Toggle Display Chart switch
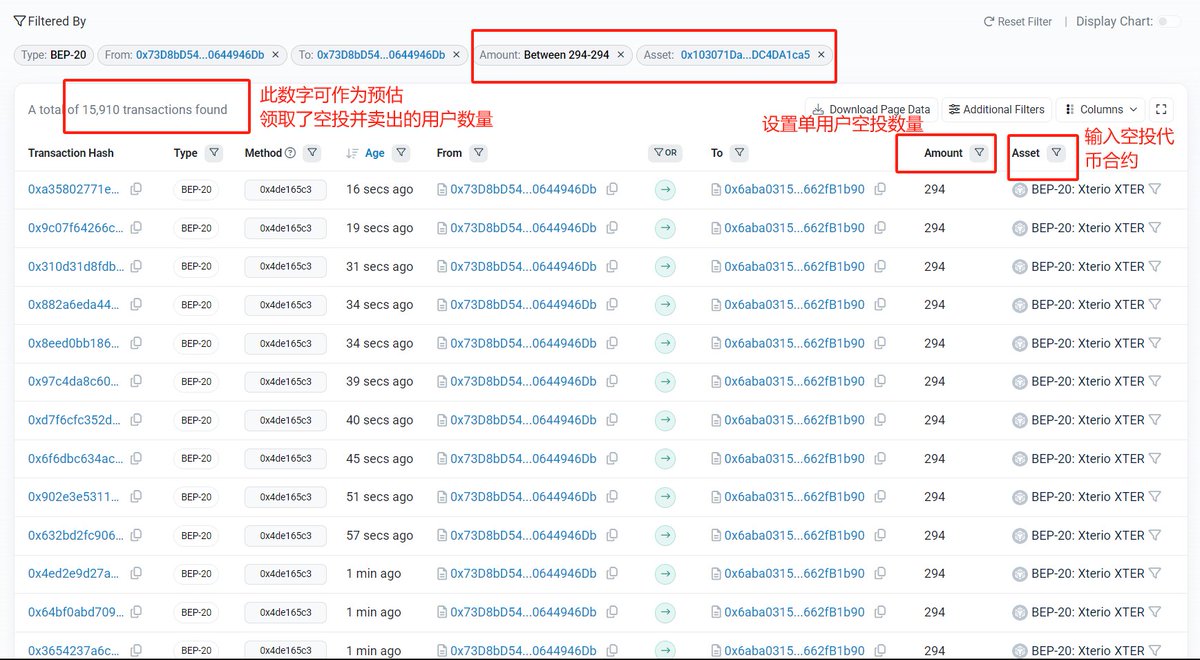This screenshot has height=660, width=1200. click(1169, 21)
